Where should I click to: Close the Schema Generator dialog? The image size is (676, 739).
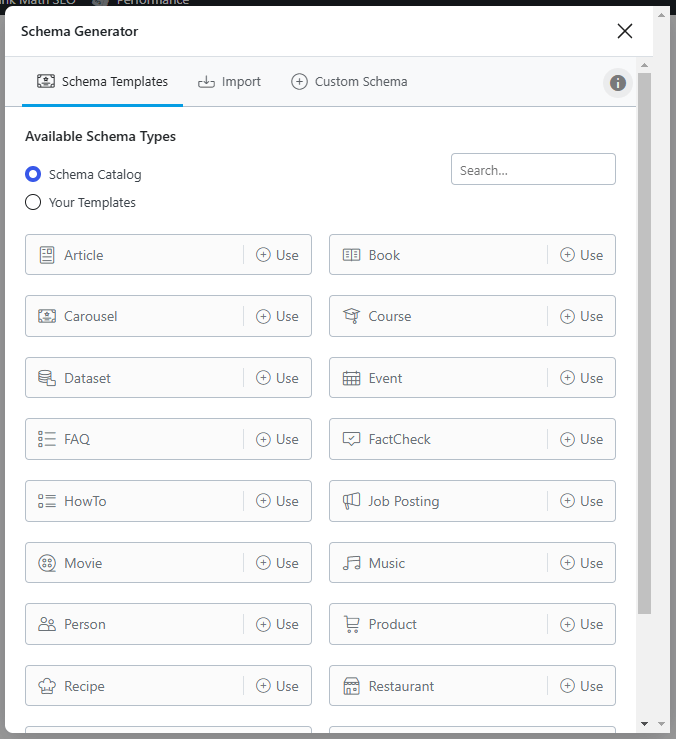pos(625,31)
